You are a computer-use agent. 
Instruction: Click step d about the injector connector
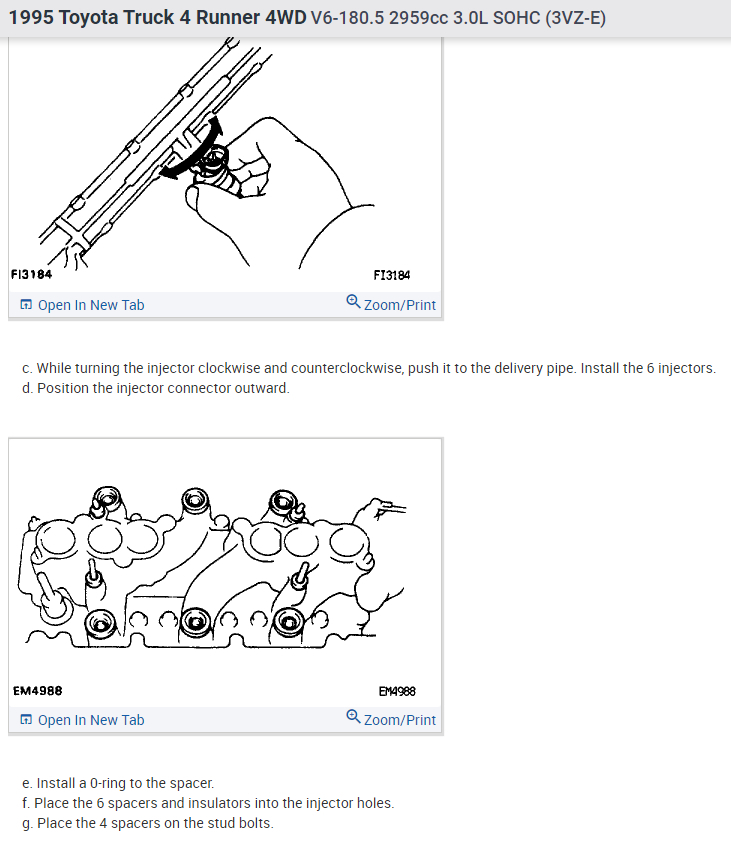click(x=156, y=388)
